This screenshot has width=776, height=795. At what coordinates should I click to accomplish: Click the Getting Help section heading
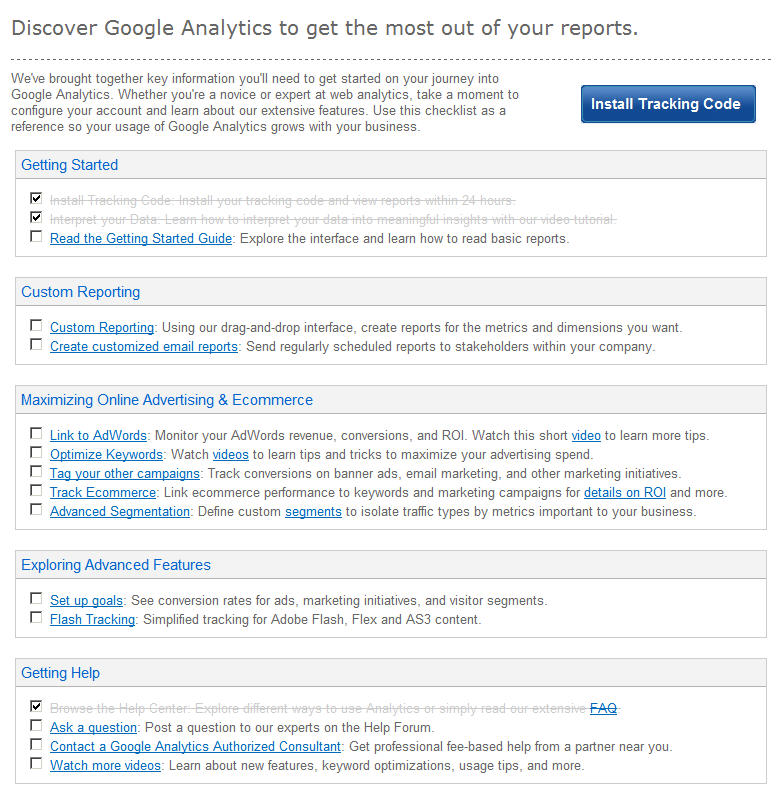pos(60,673)
